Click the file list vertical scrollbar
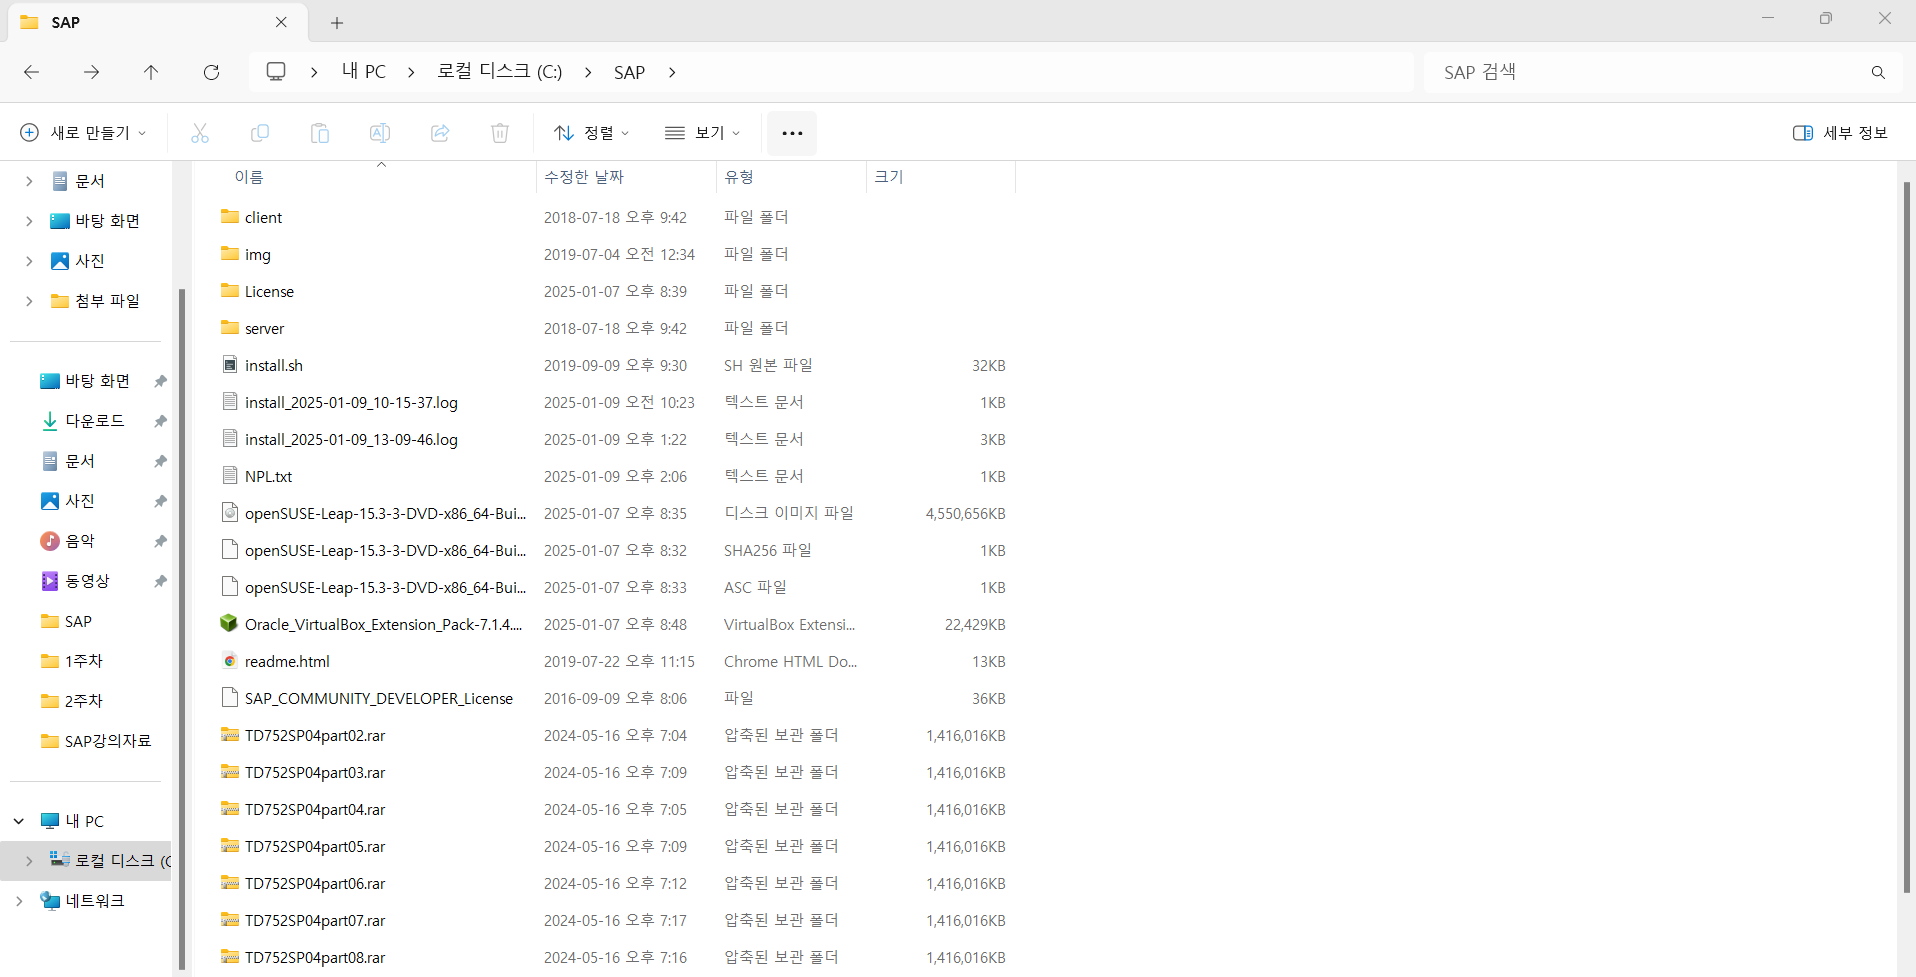The width and height of the screenshot is (1916, 977). click(1907, 537)
